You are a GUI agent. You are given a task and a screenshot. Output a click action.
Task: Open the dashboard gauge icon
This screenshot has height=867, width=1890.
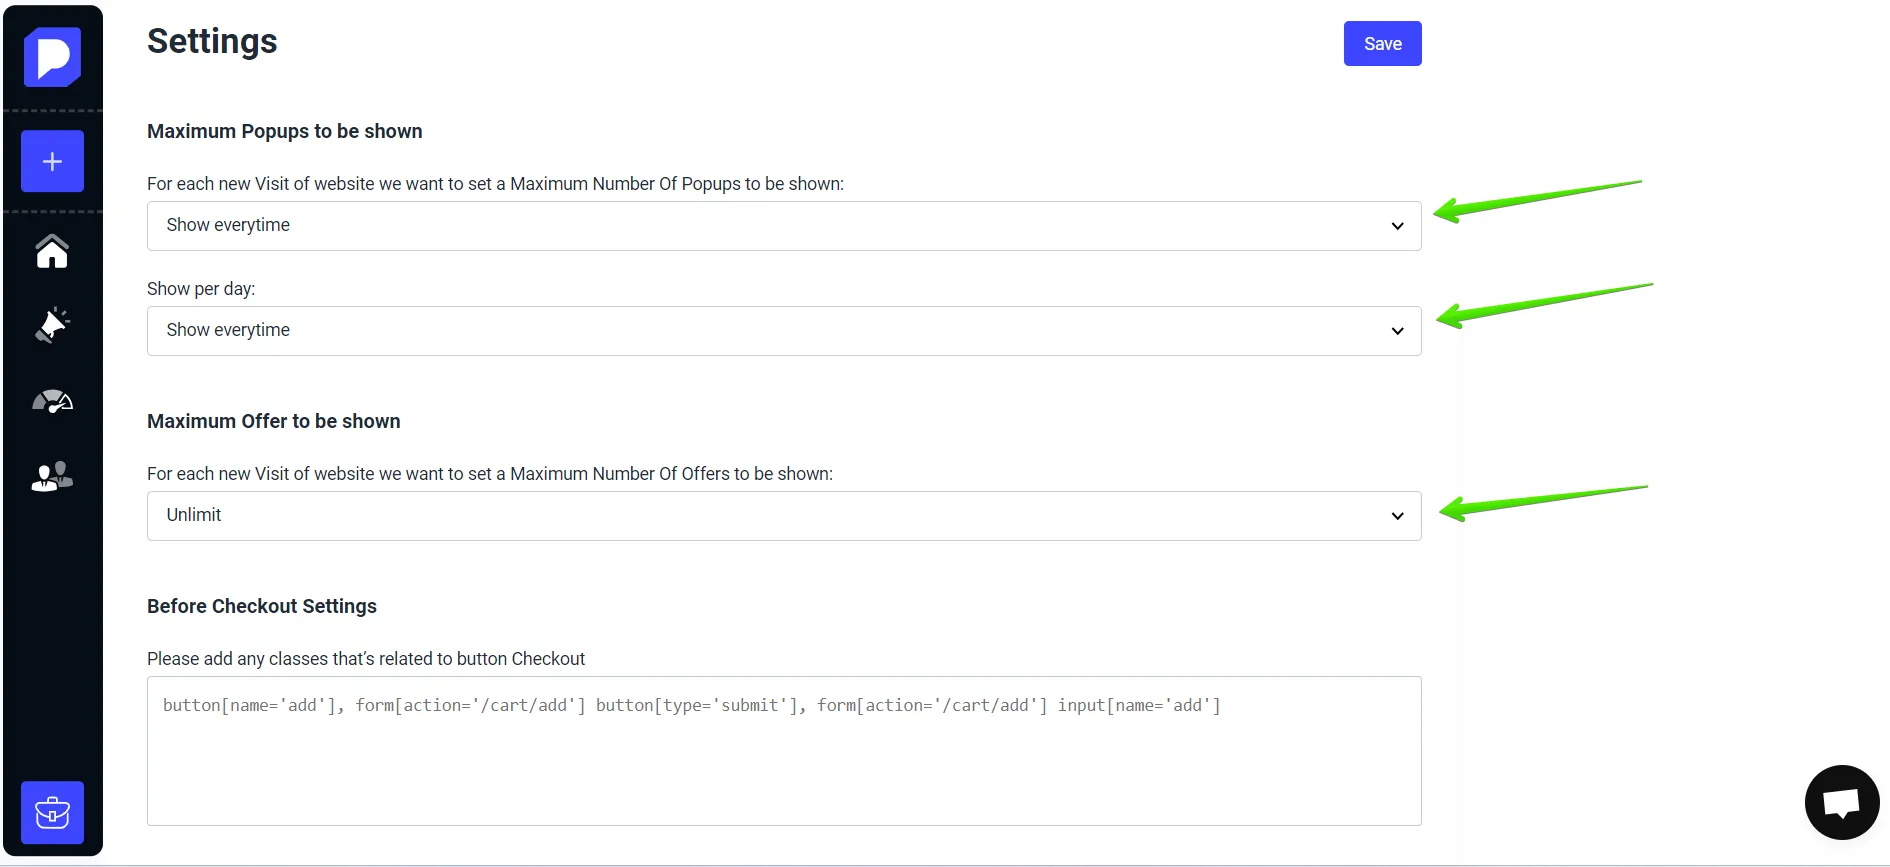coord(52,401)
